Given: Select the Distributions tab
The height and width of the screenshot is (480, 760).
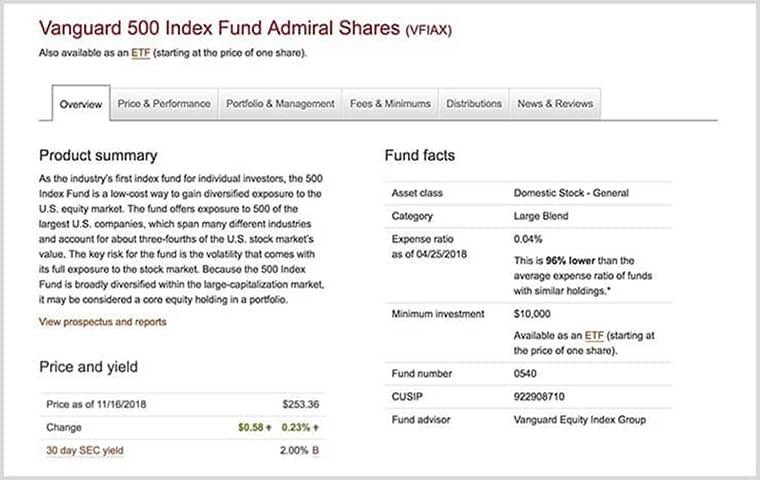Looking at the screenshot, I should click(x=474, y=104).
